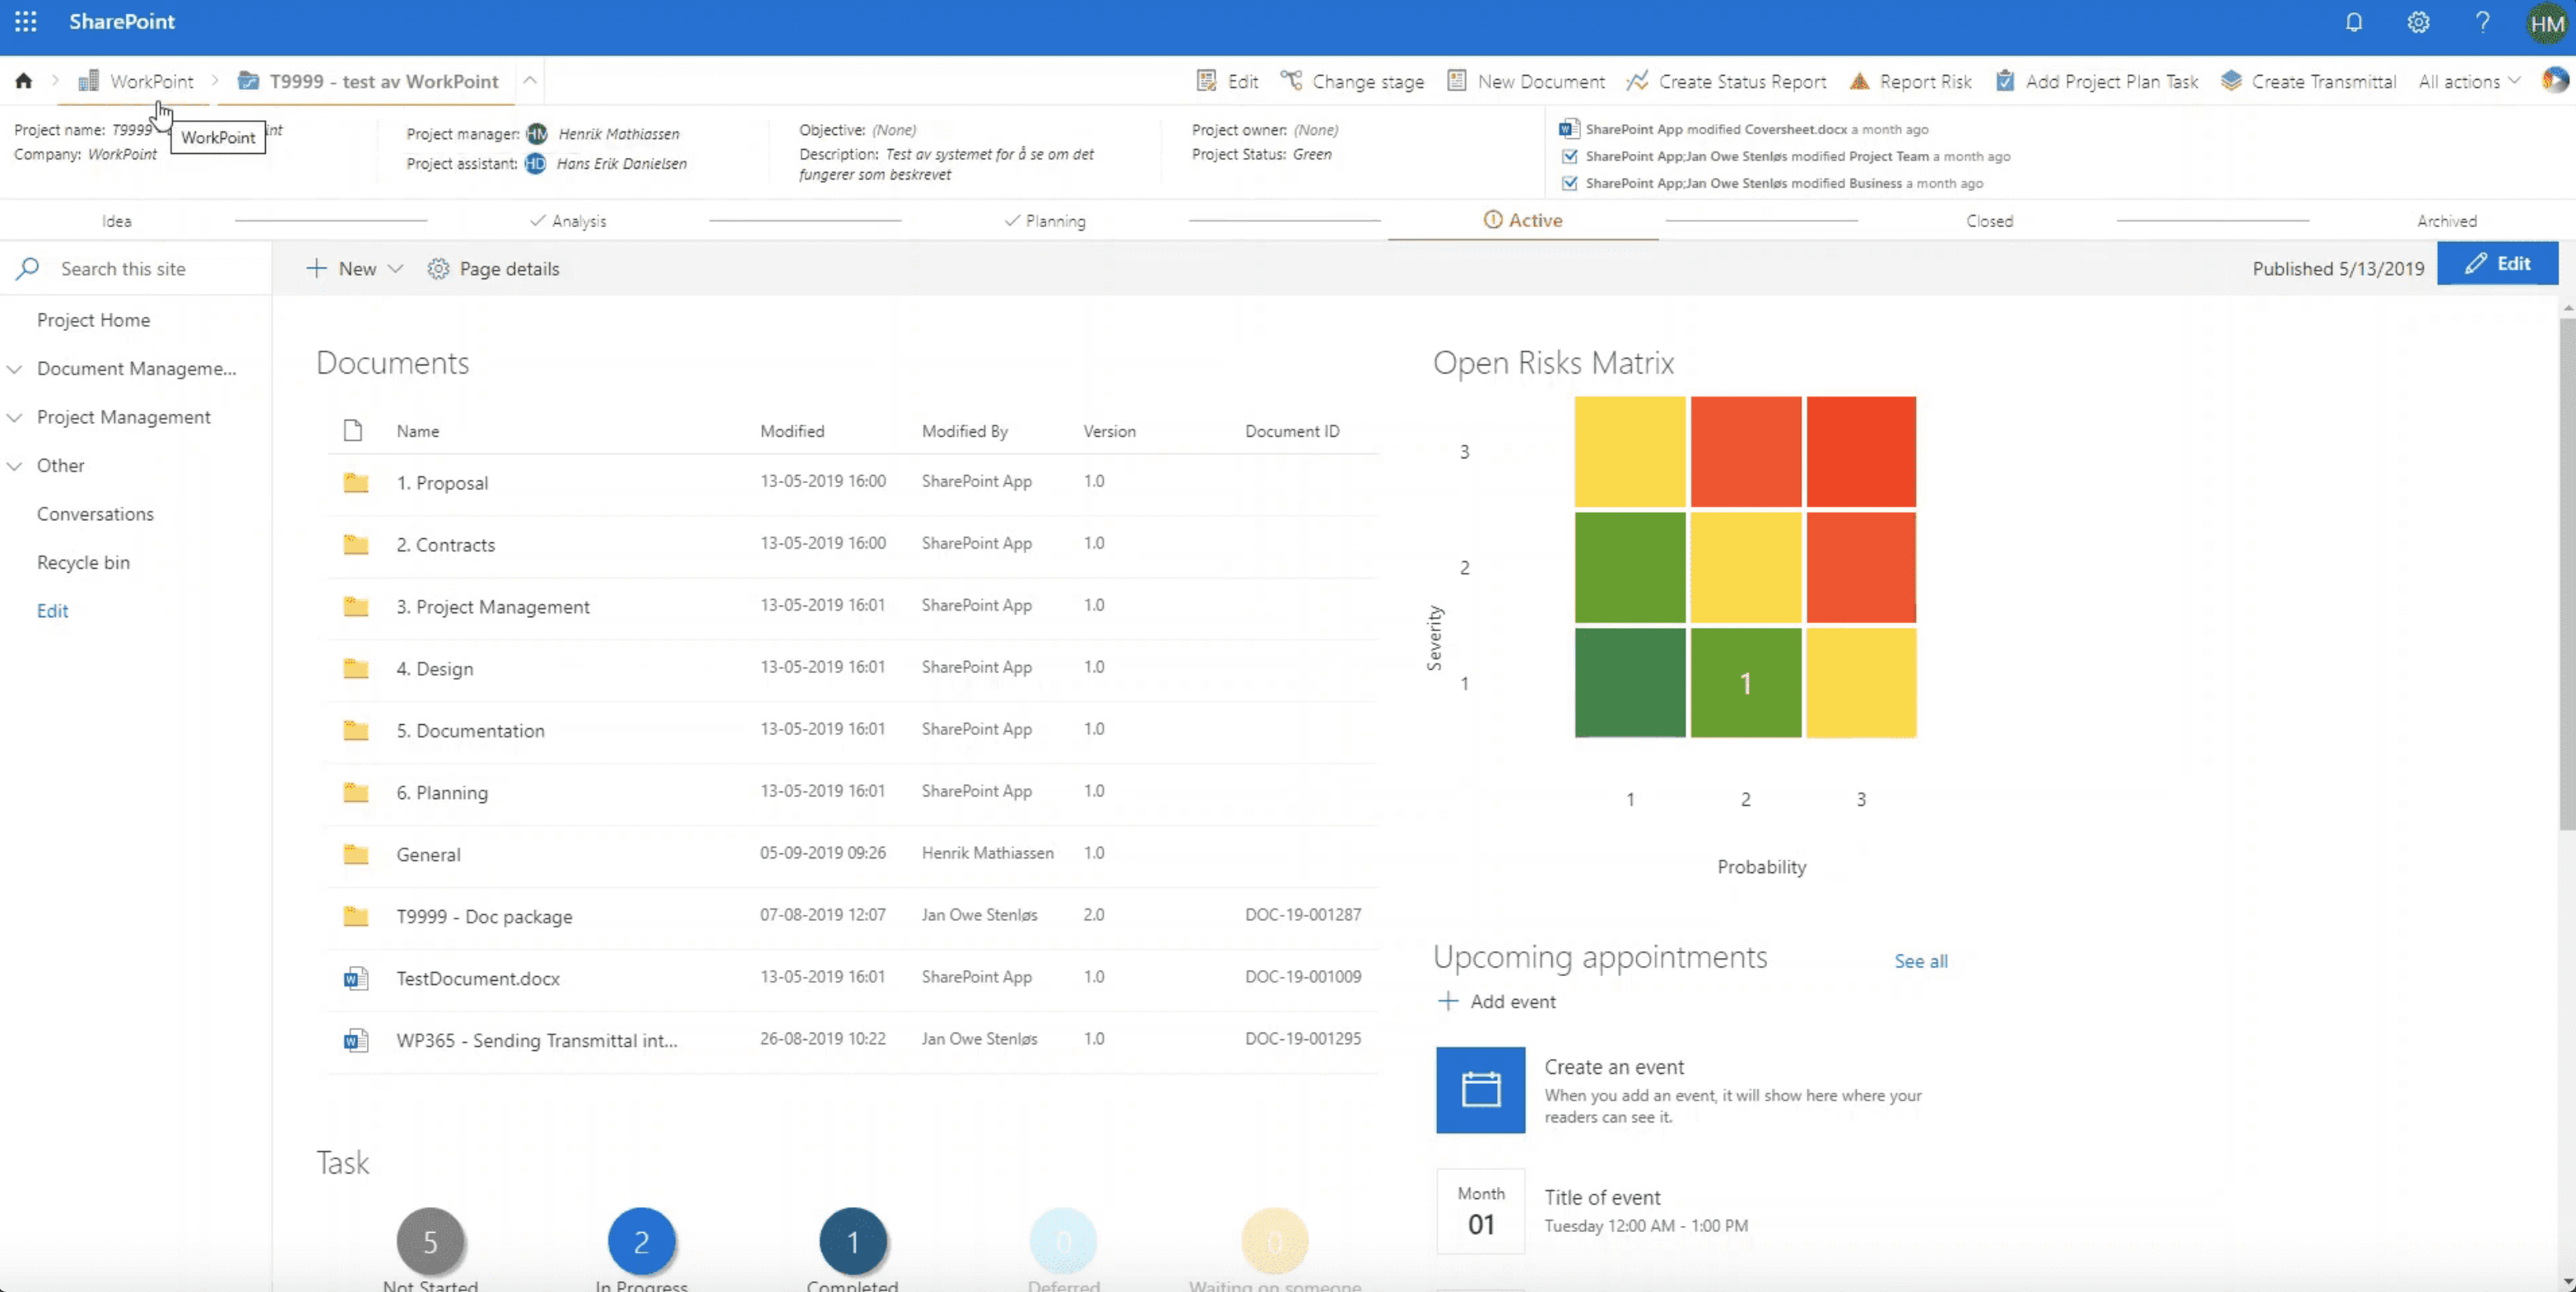
Task: Expand Project Management navigation group
Action: [15, 417]
